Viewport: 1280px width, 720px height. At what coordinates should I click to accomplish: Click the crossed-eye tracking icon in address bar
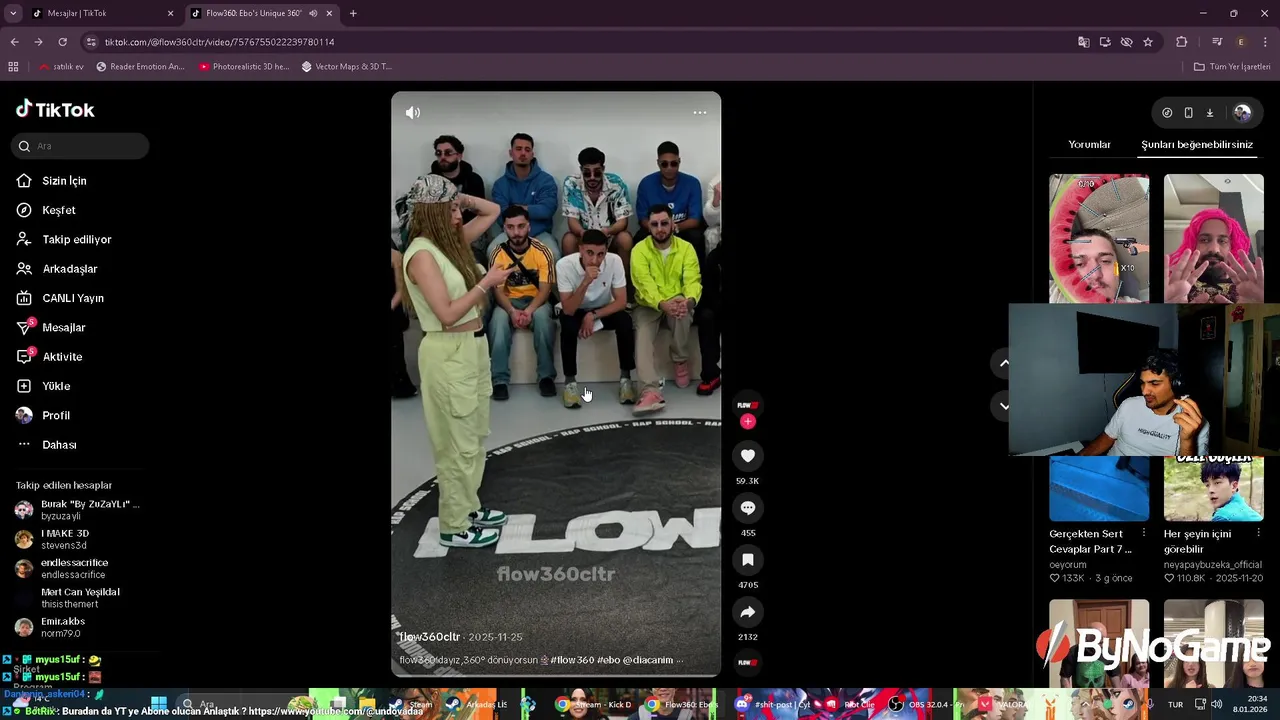coord(1126,42)
